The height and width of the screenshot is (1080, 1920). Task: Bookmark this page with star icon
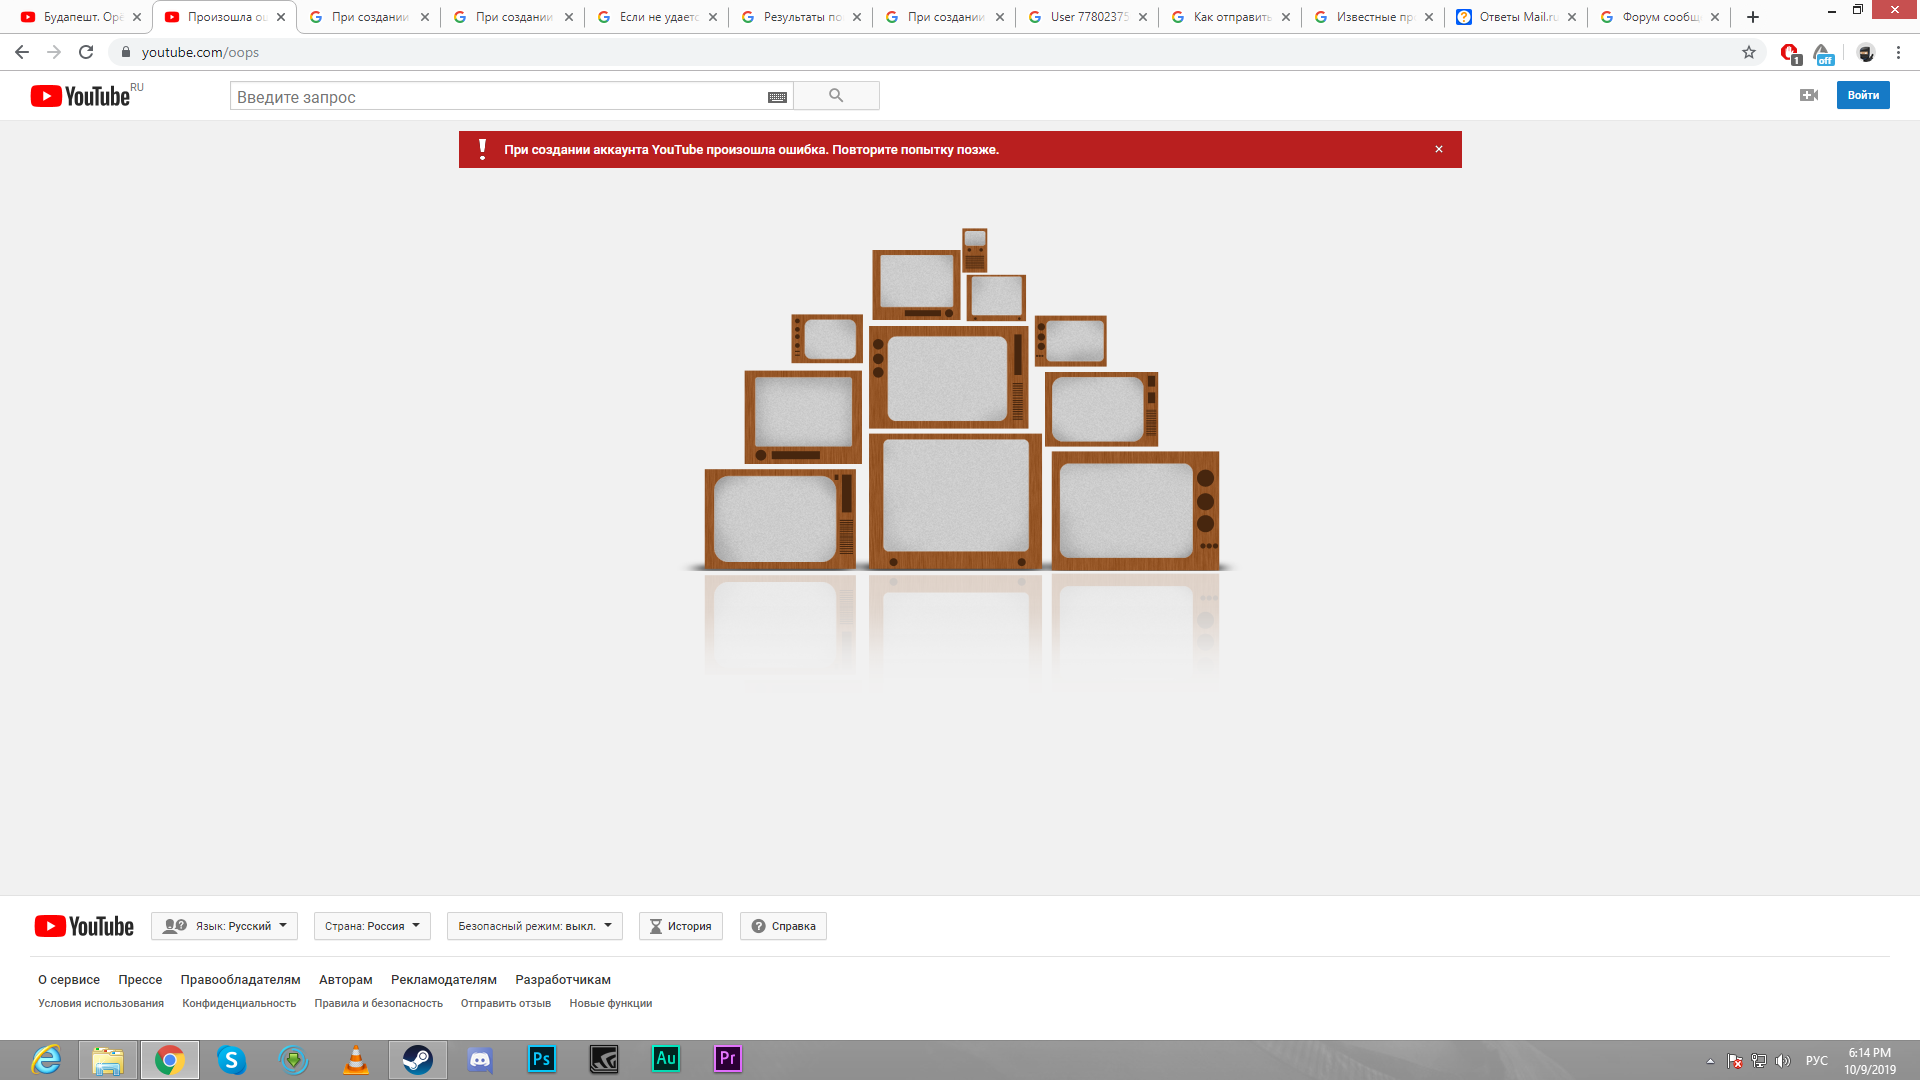coord(1749,52)
